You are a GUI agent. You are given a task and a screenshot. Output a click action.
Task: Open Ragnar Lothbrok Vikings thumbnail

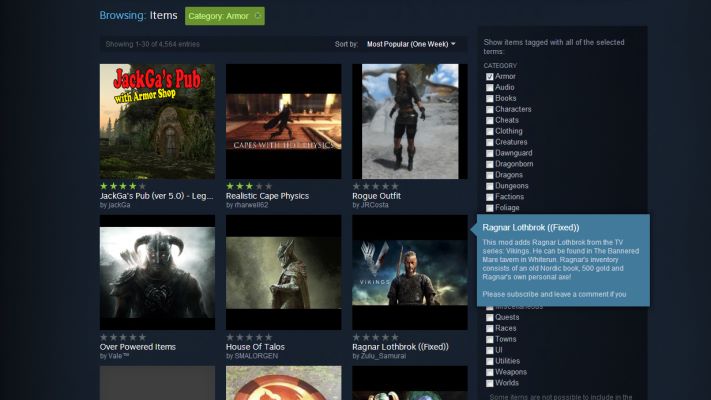click(410, 272)
